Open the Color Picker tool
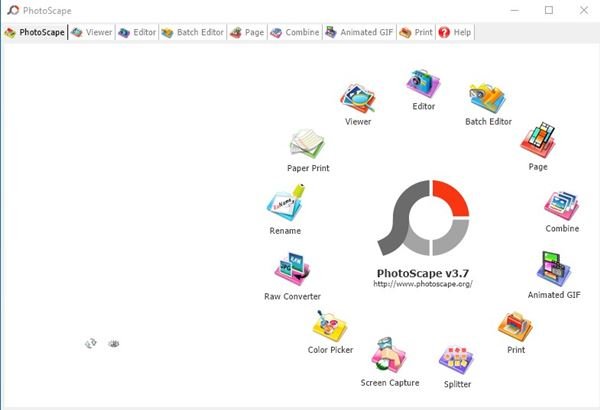 click(330, 326)
